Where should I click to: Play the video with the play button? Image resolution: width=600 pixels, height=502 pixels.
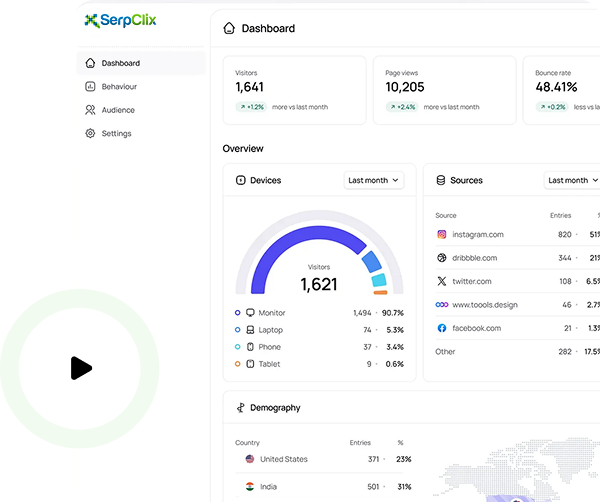(81, 368)
